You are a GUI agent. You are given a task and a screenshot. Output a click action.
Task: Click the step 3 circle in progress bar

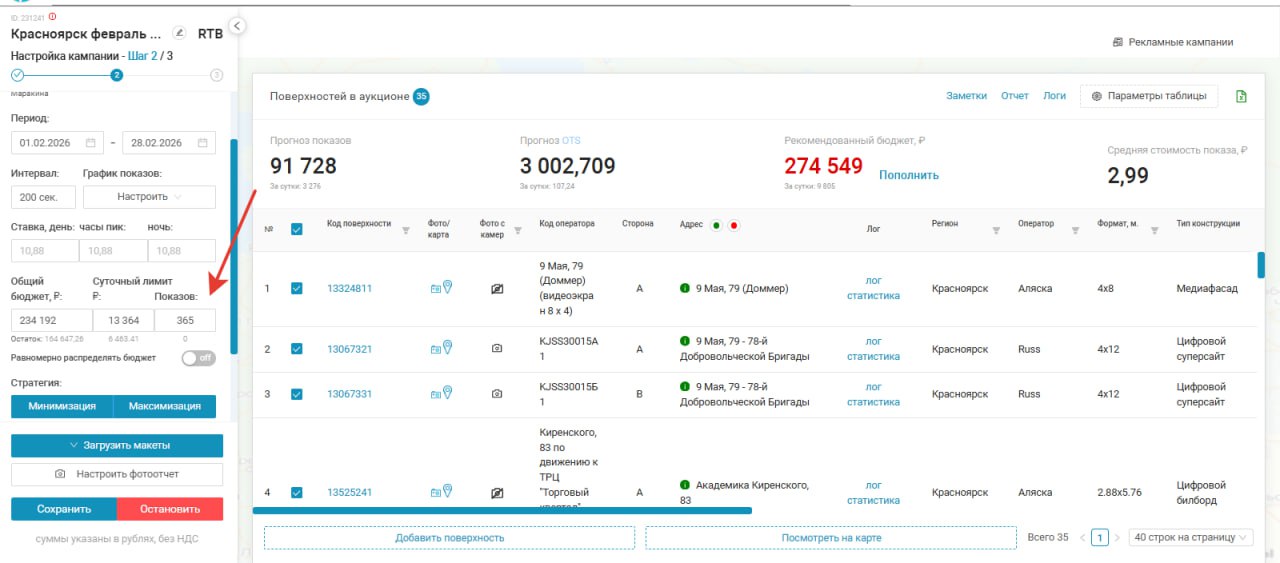[x=217, y=75]
